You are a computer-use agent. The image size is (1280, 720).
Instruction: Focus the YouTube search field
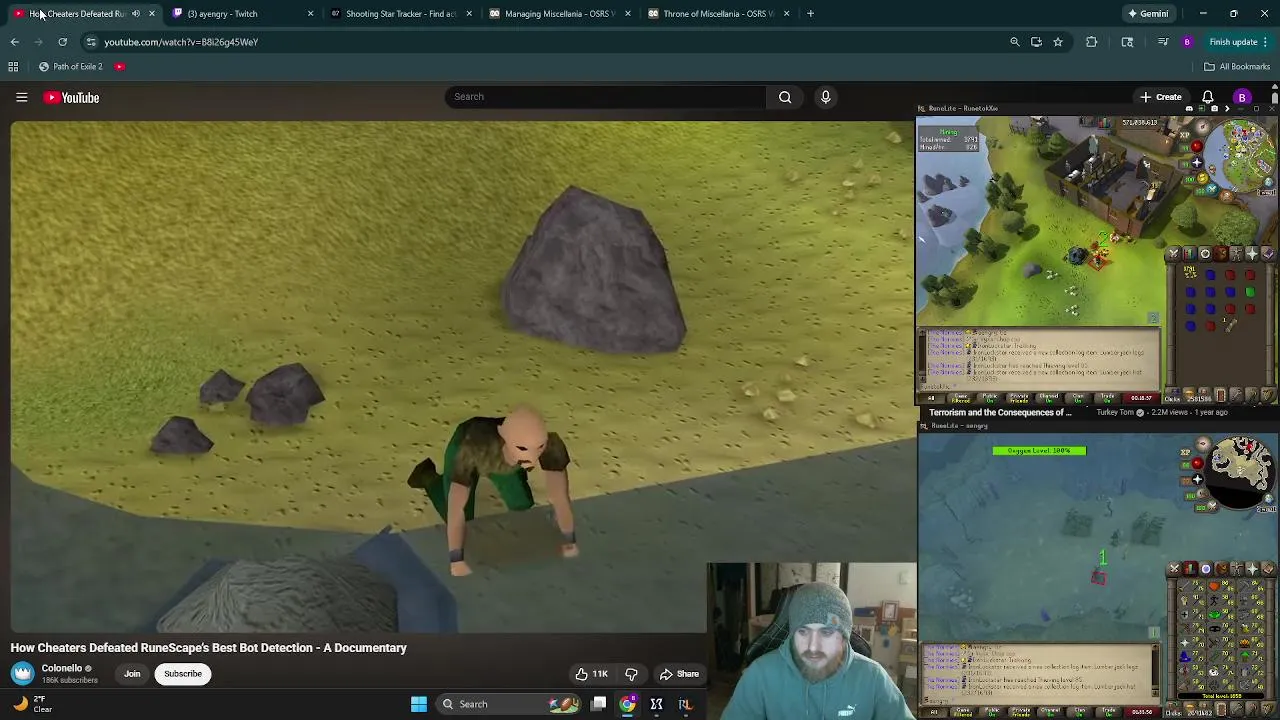(605, 97)
